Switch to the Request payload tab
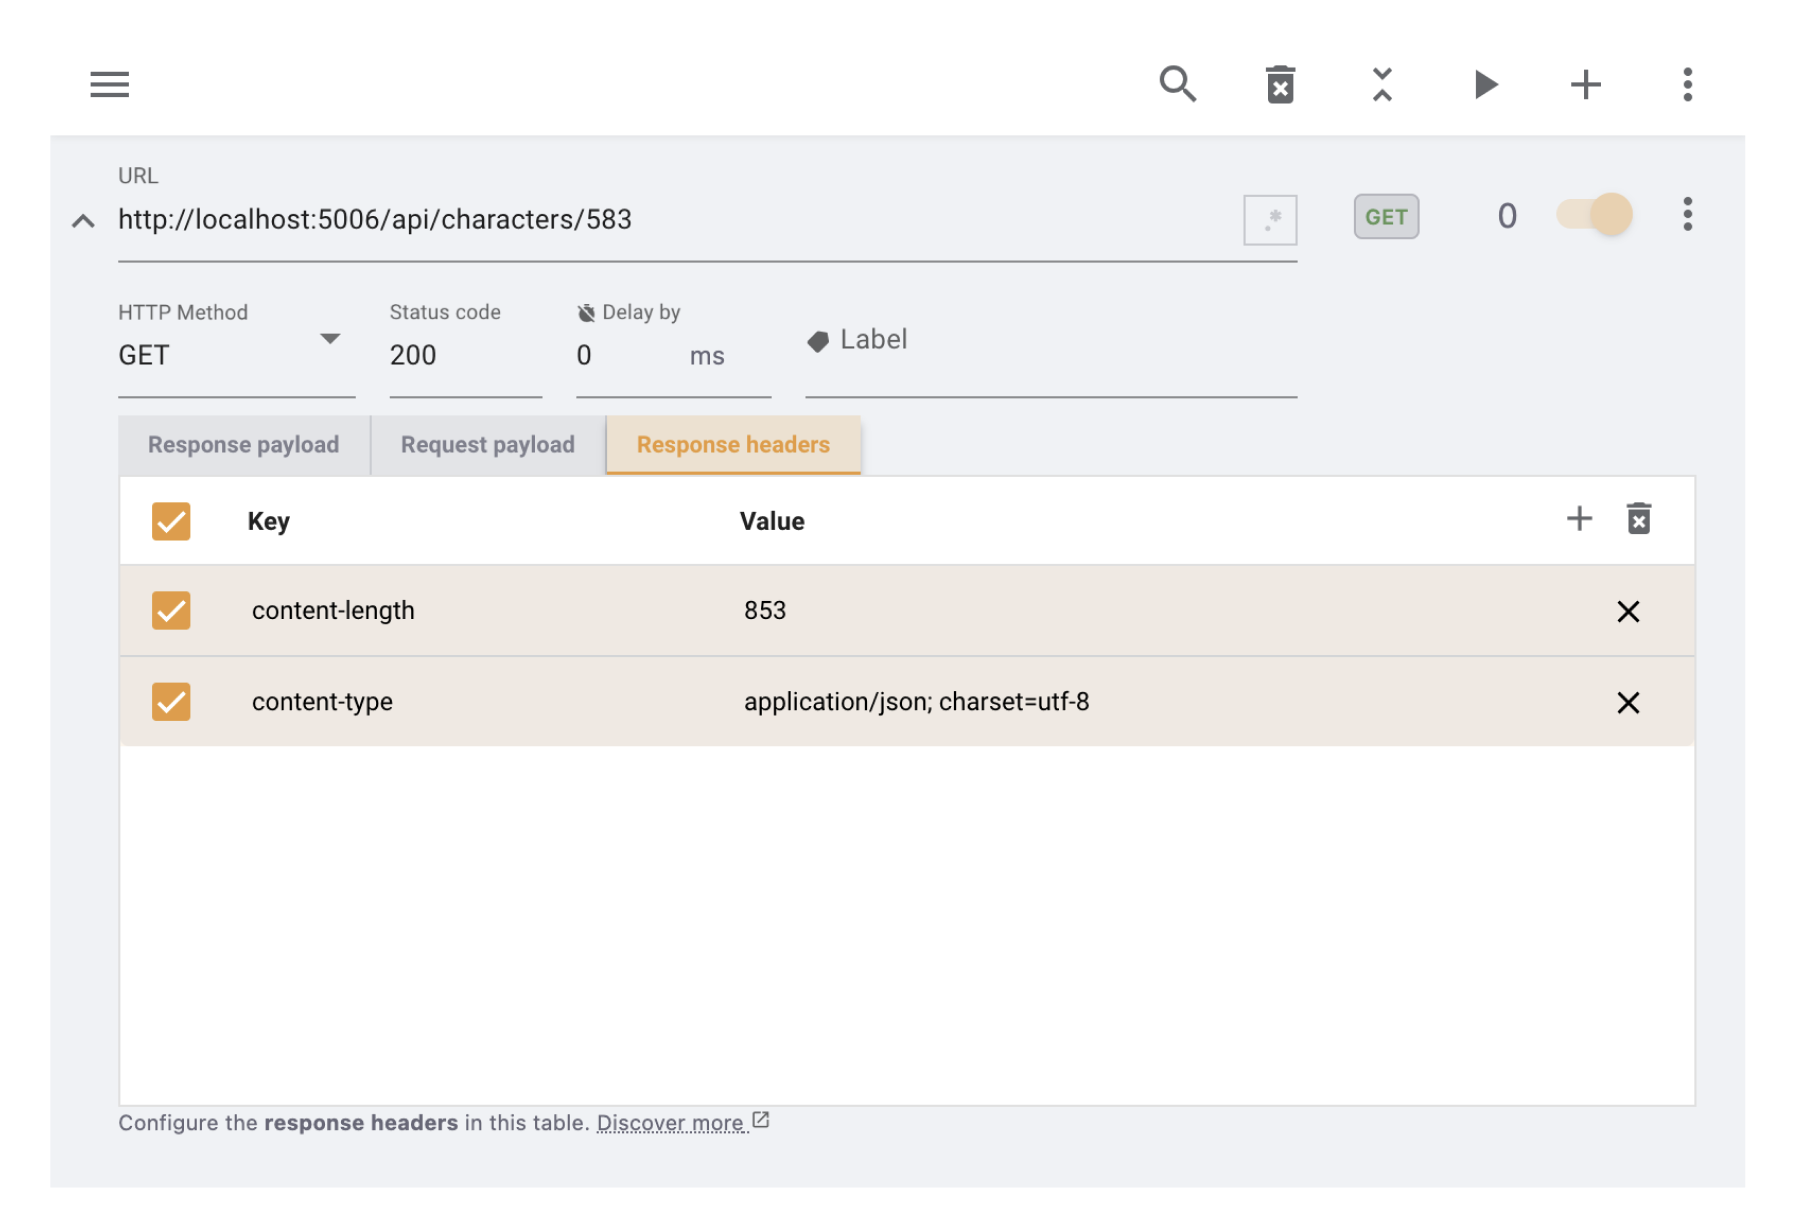The height and width of the screenshot is (1222, 1794). tap(487, 445)
